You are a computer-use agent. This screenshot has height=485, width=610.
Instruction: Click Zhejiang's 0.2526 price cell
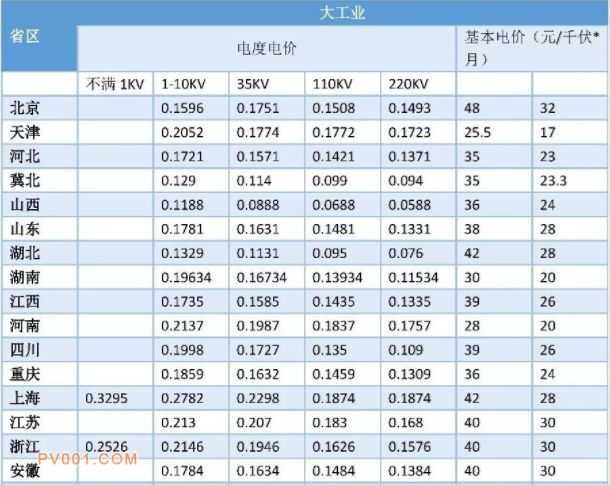[x=107, y=444]
